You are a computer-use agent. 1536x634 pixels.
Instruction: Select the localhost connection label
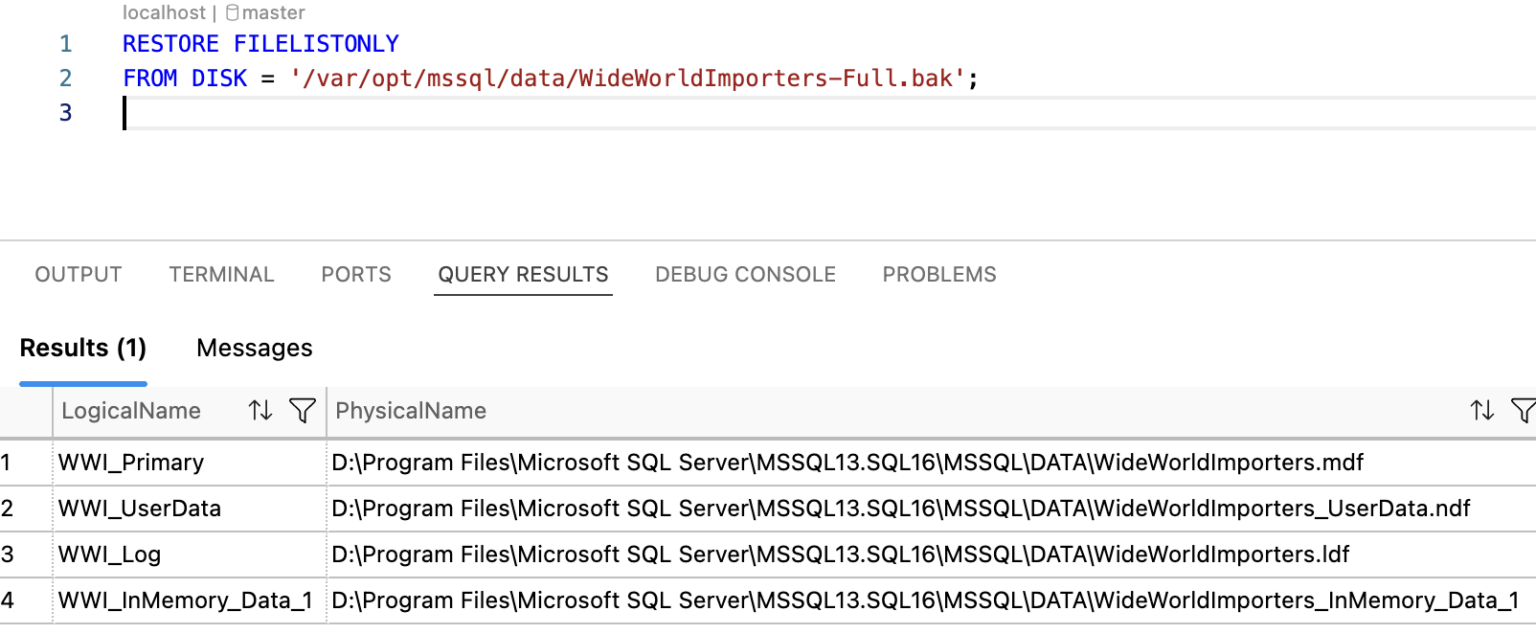[x=164, y=13]
